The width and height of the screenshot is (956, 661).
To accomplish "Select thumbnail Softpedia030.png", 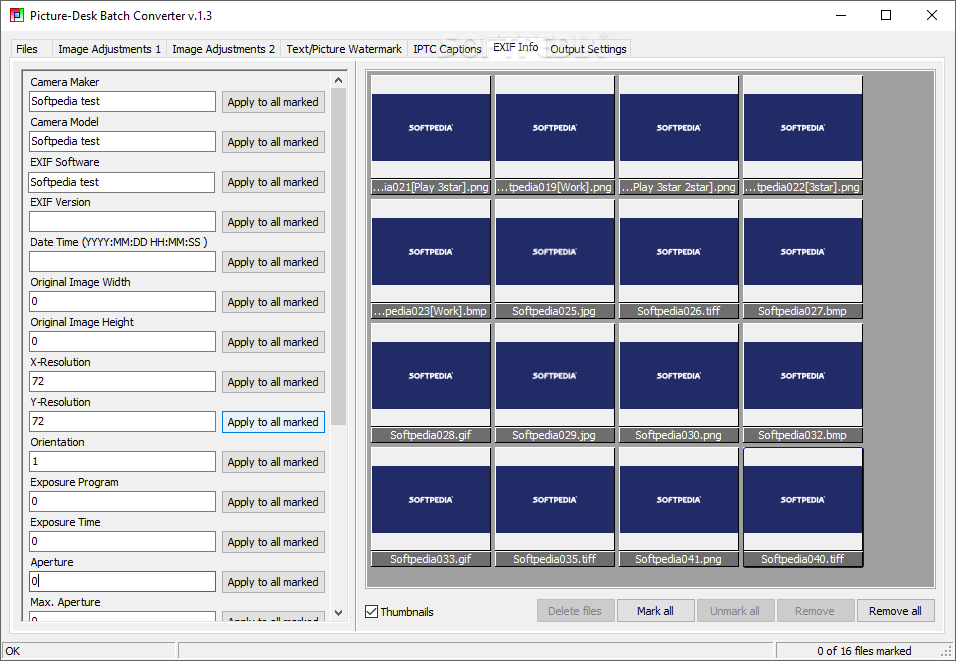I will [679, 383].
